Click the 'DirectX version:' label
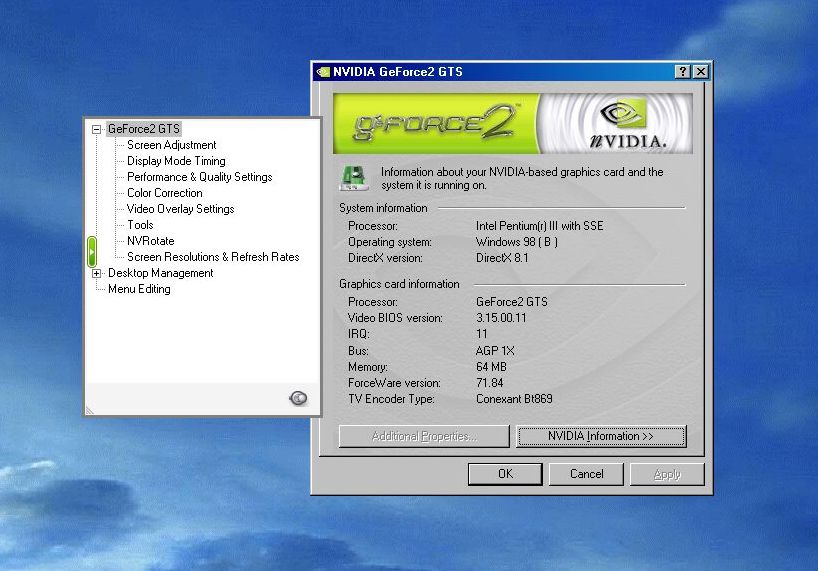This screenshot has height=571, width=818. point(386,258)
